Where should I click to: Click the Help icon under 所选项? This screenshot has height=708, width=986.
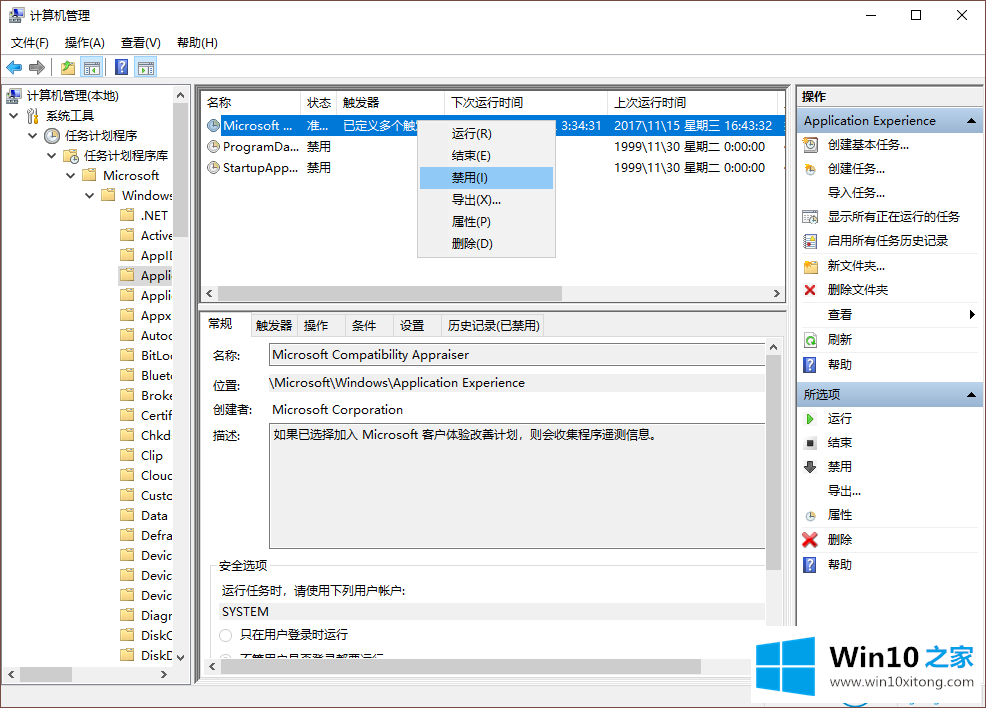(810, 565)
